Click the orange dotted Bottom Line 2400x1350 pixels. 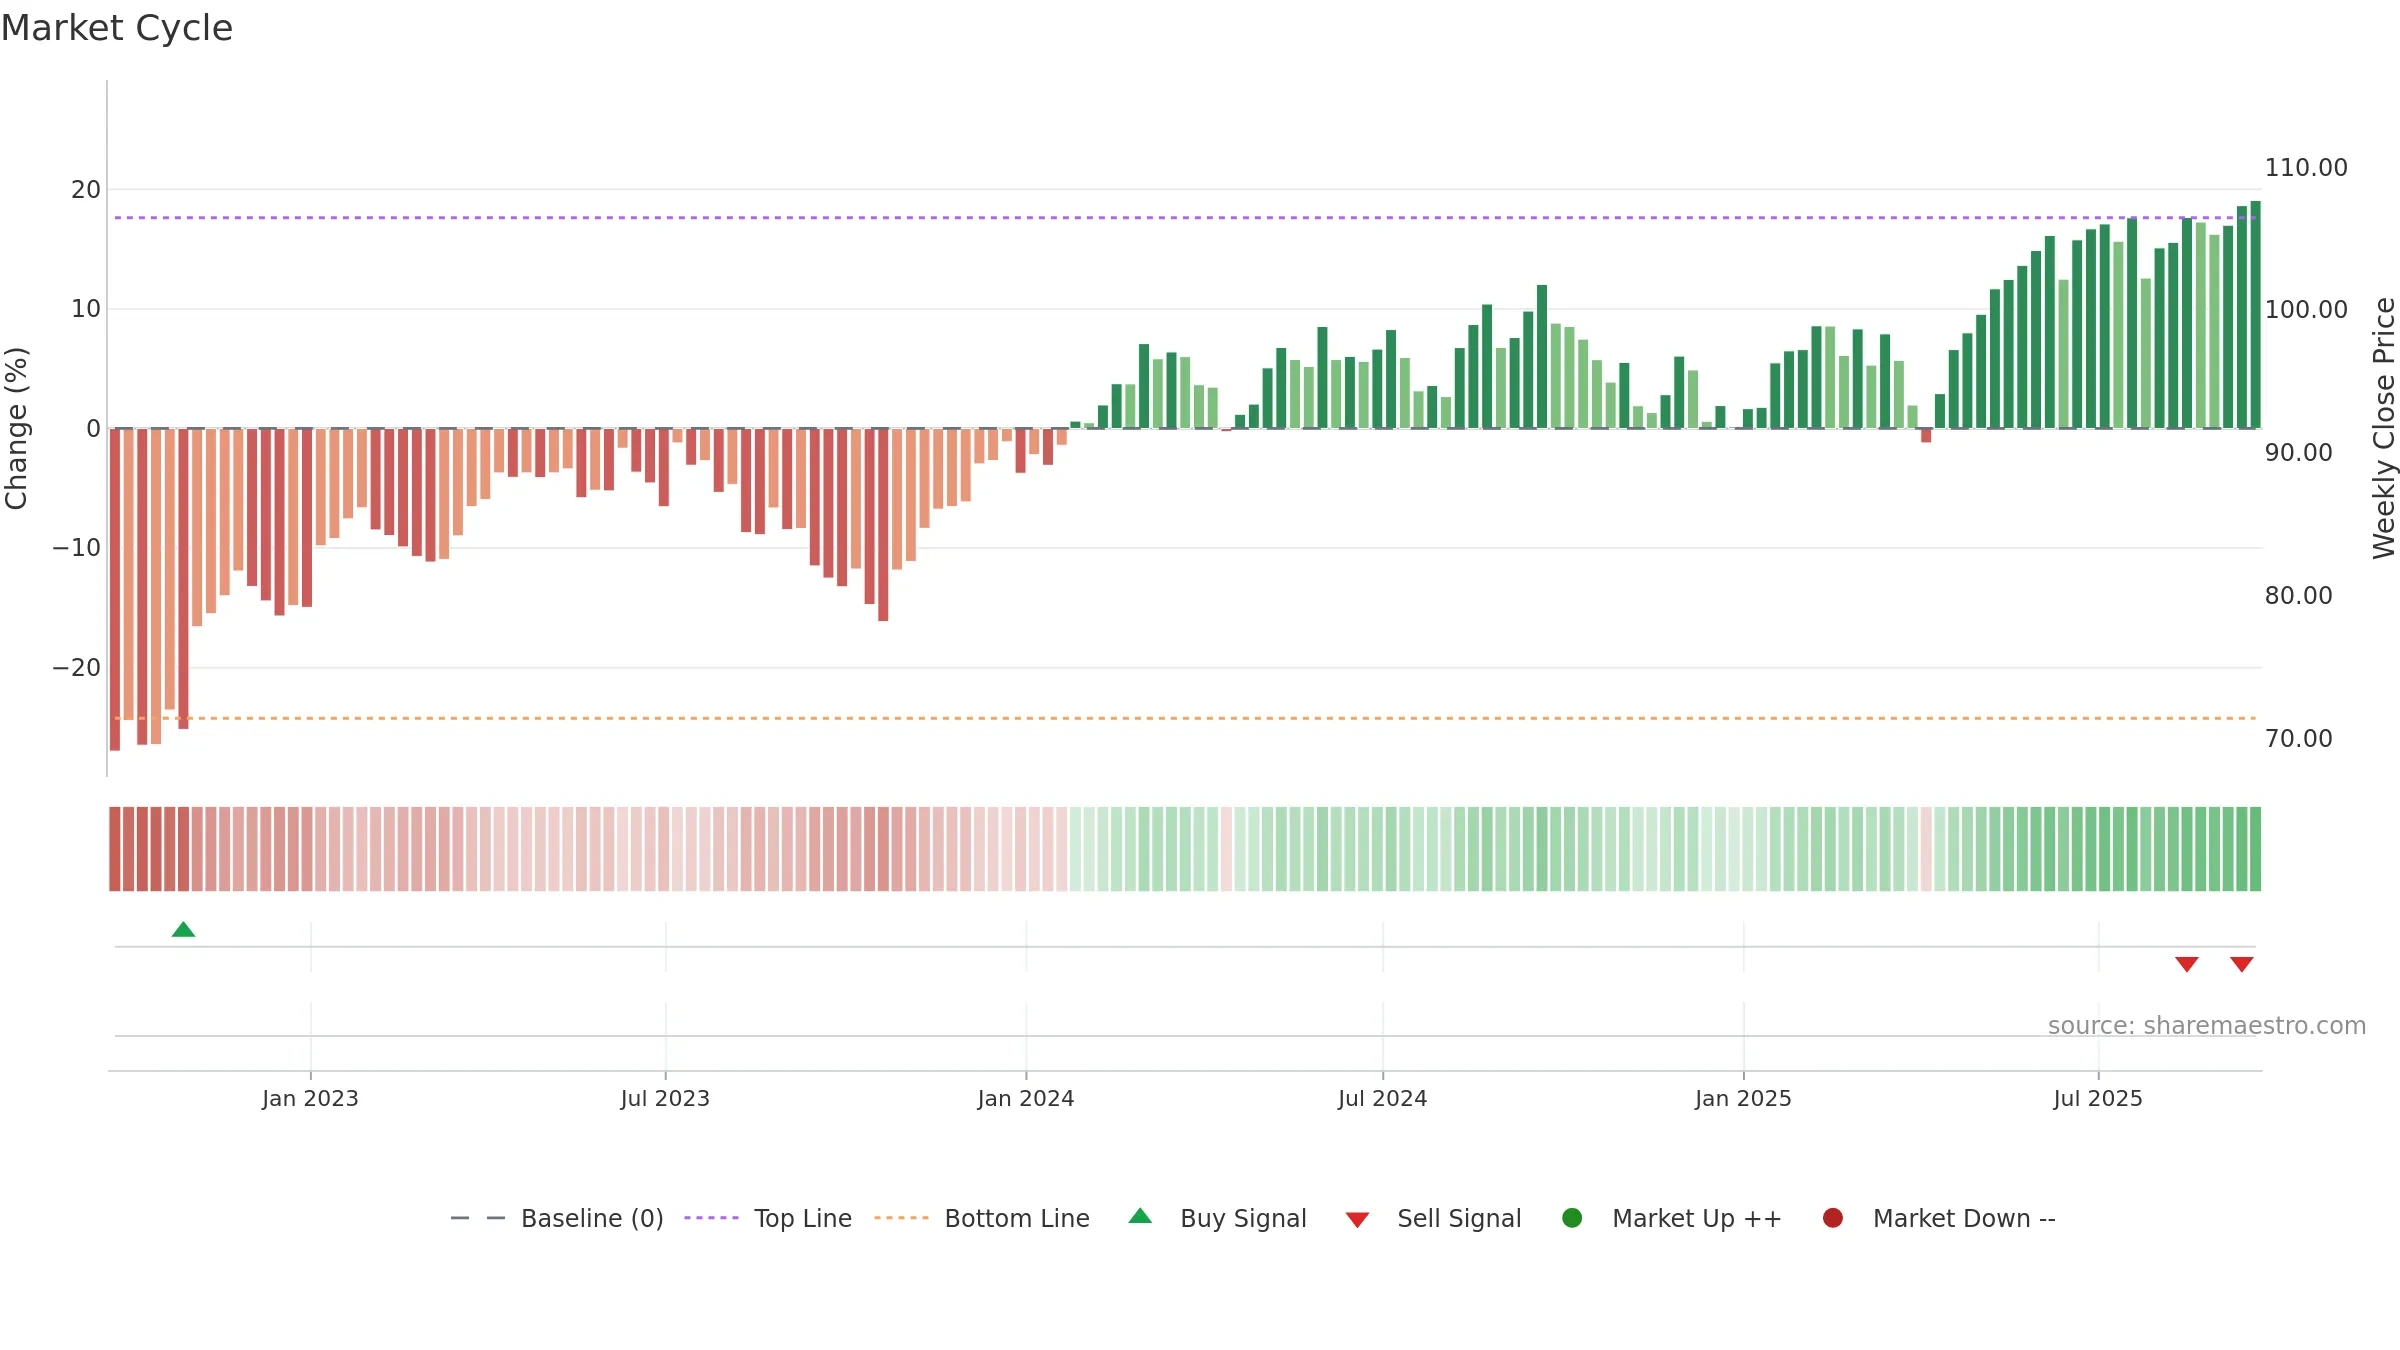click(x=1185, y=718)
